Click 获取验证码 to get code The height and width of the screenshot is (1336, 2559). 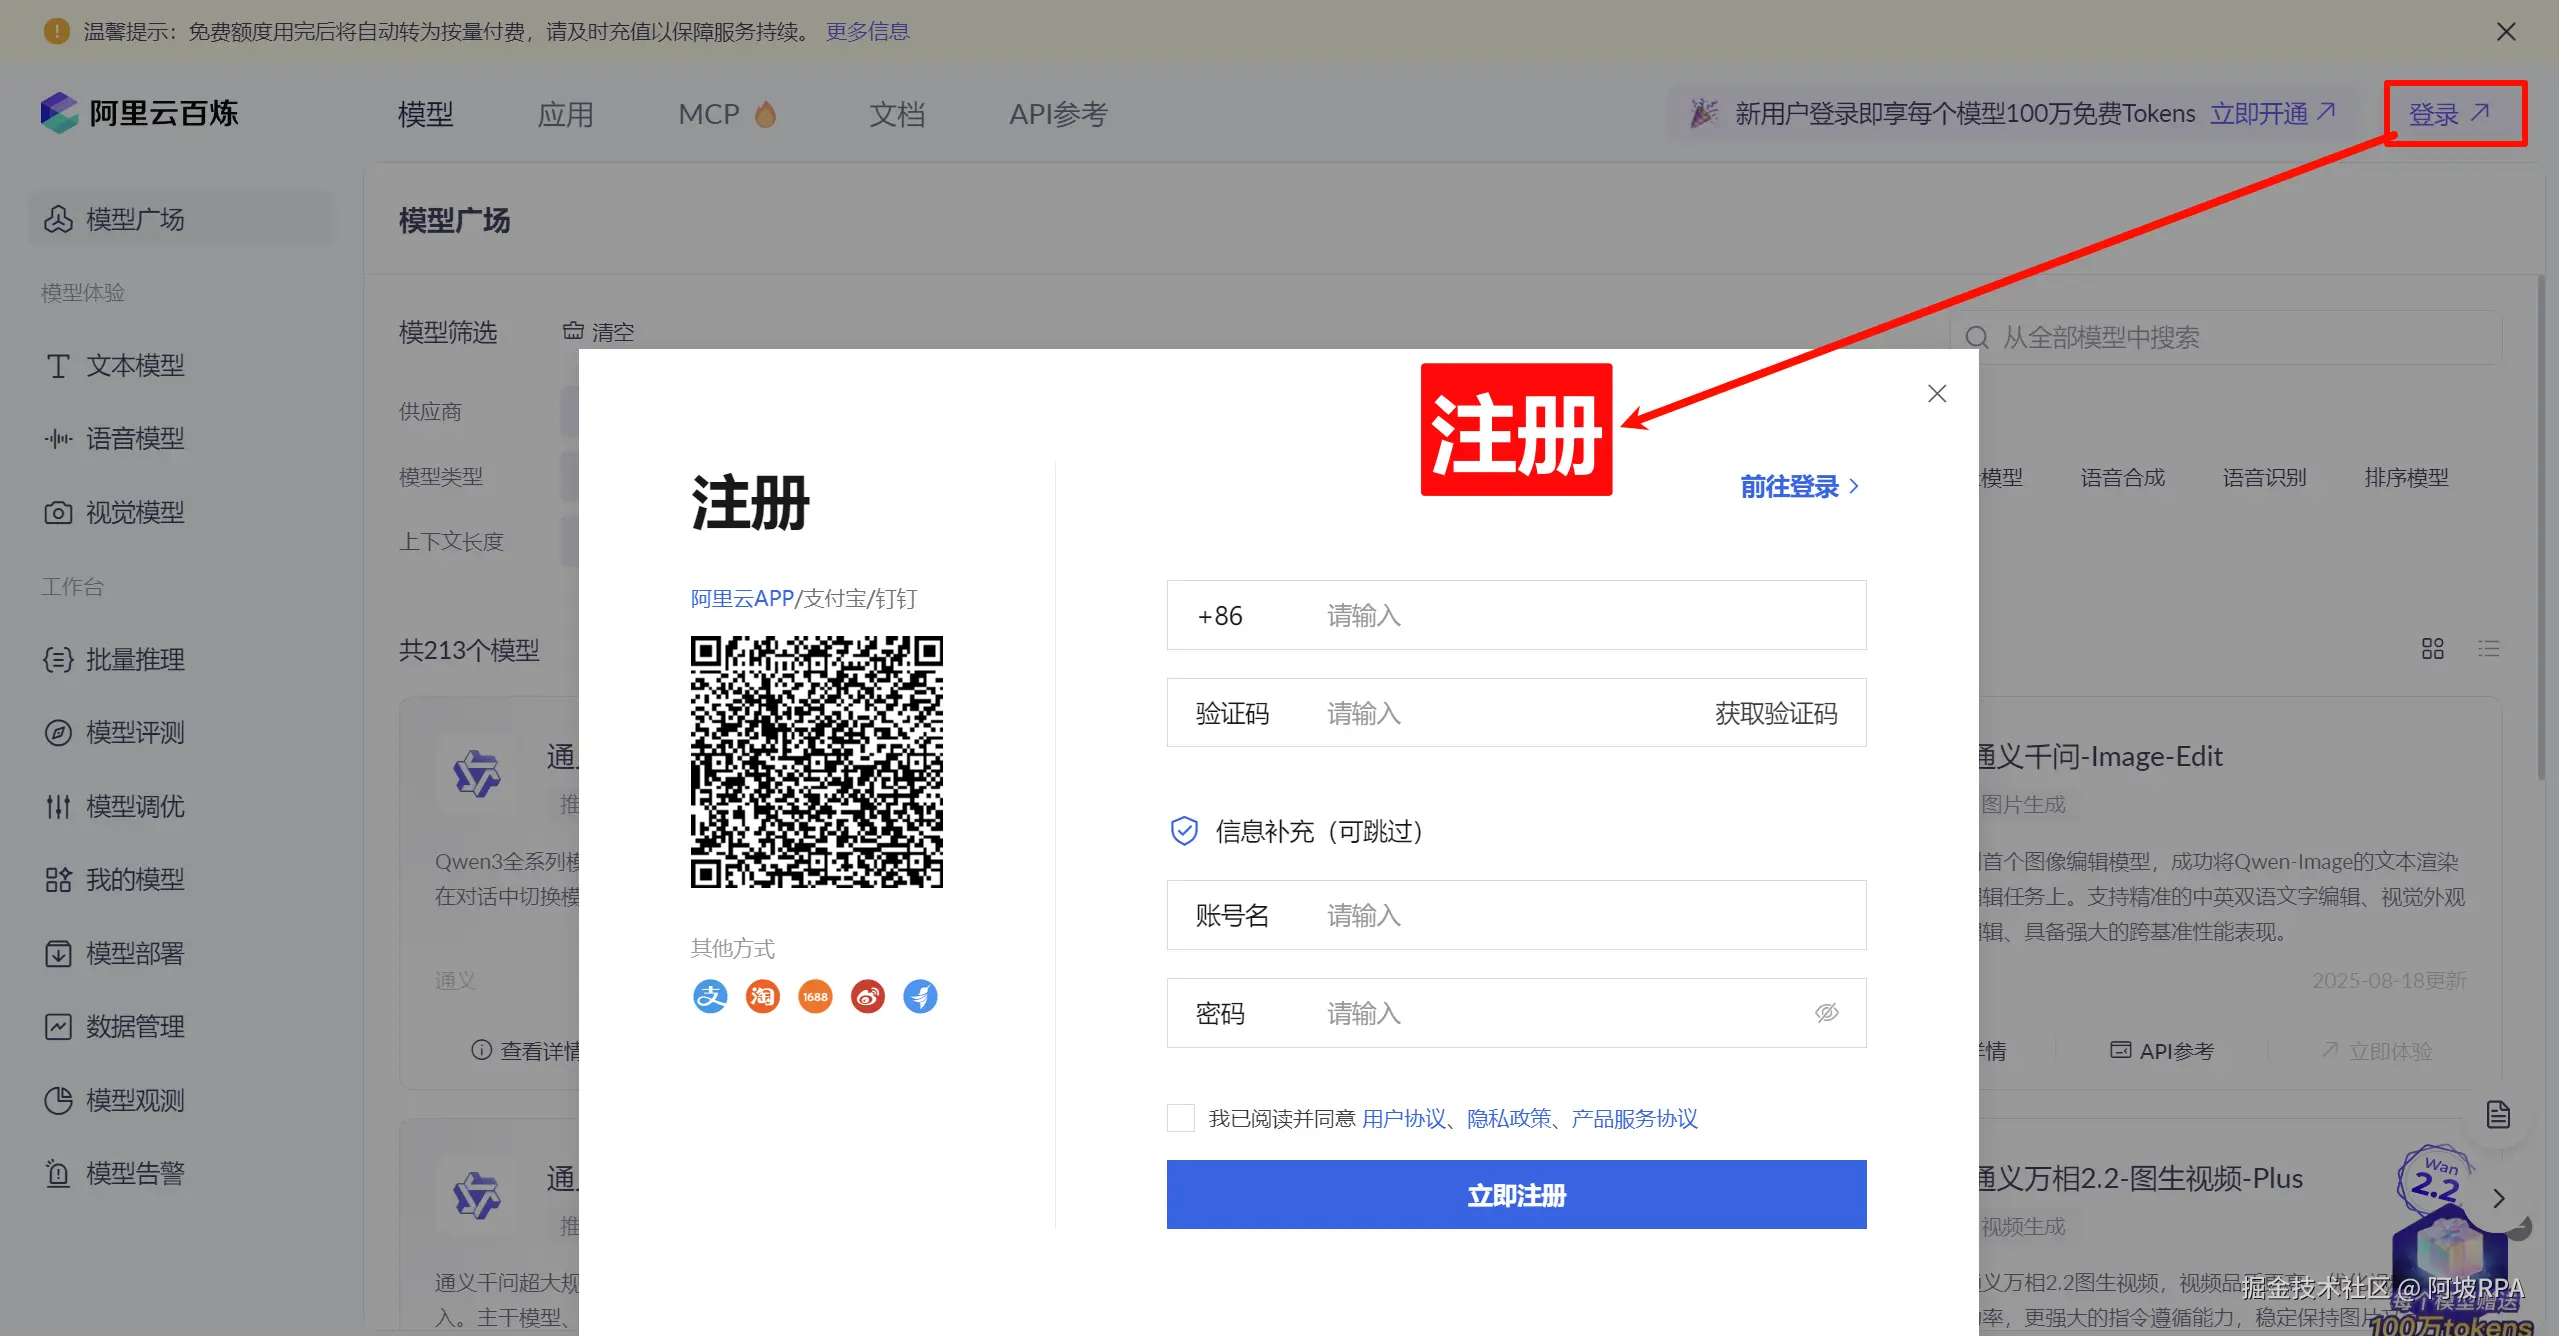pyautogui.click(x=1776, y=714)
